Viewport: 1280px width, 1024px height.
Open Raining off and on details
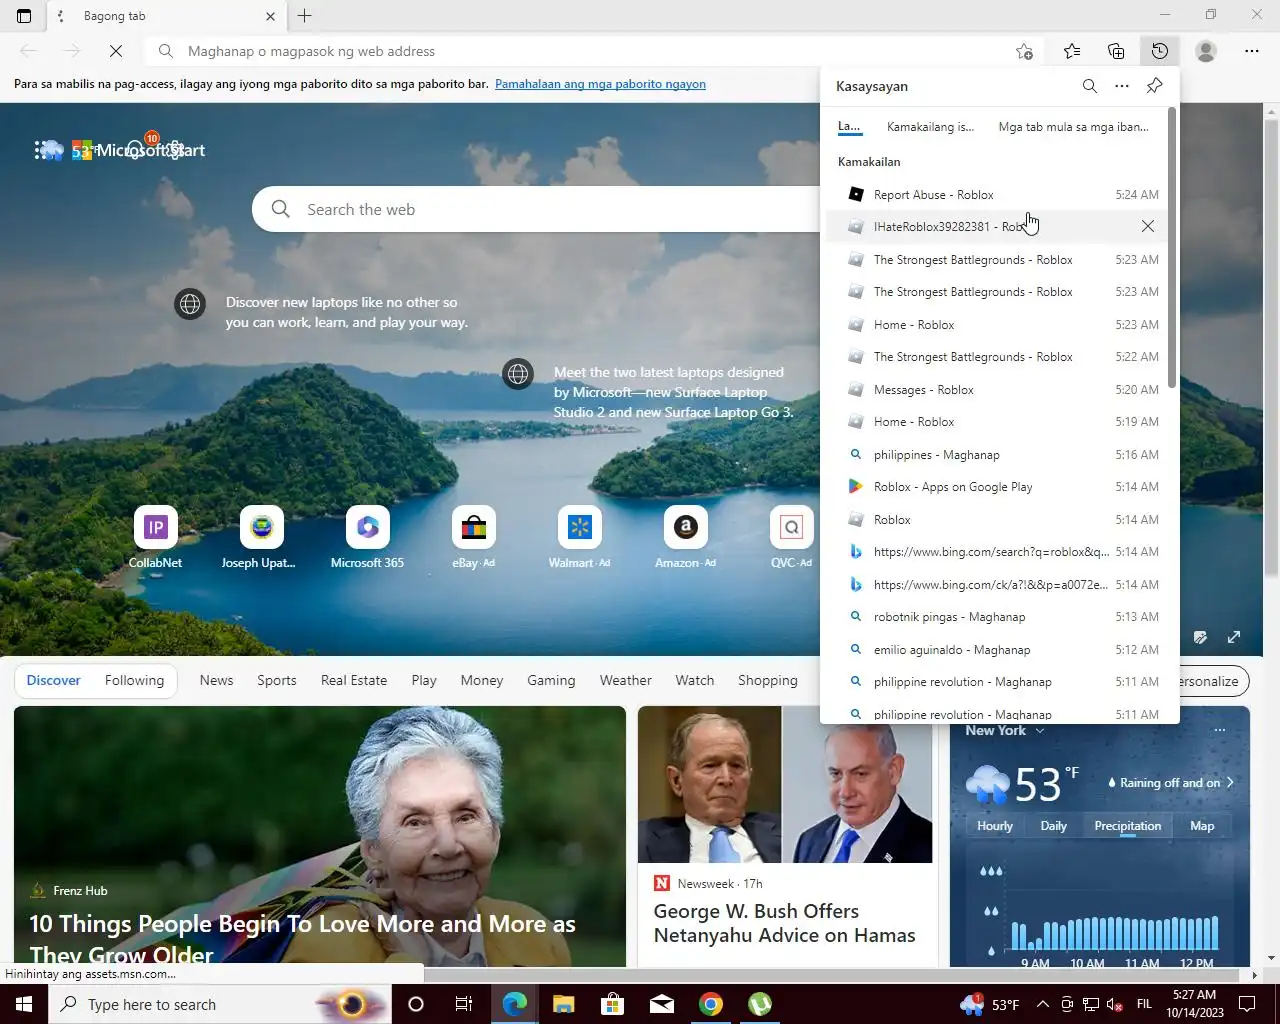[1171, 783]
